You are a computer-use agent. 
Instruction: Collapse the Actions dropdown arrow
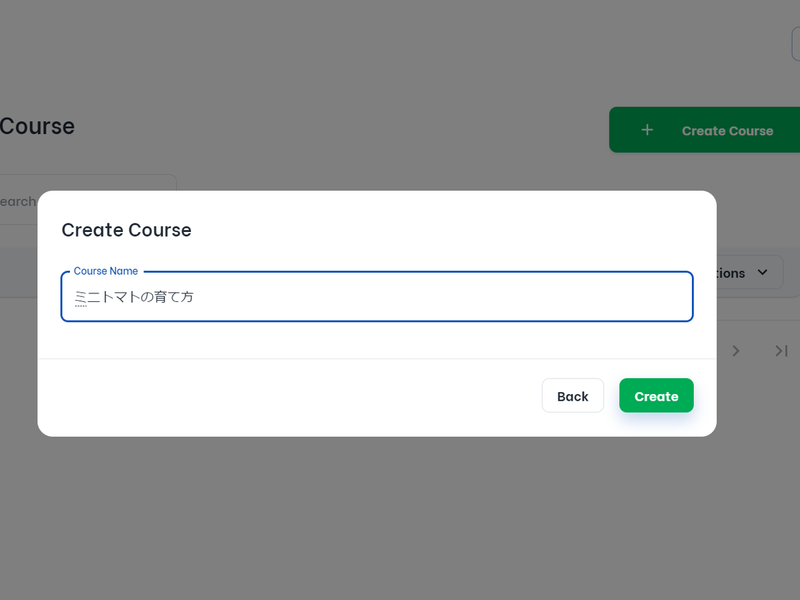[761, 272]
